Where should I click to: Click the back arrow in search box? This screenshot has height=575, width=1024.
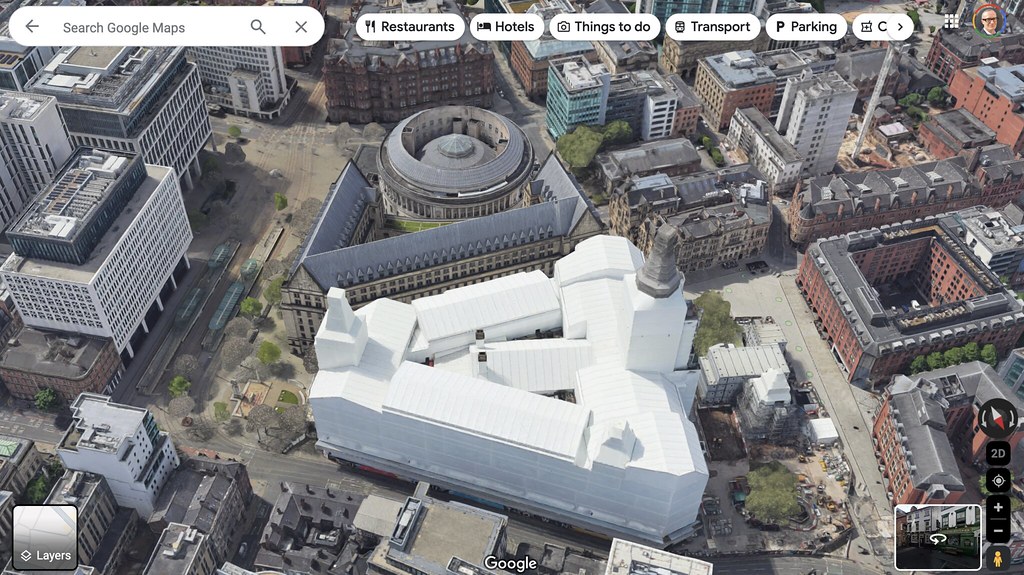[32, 27]
